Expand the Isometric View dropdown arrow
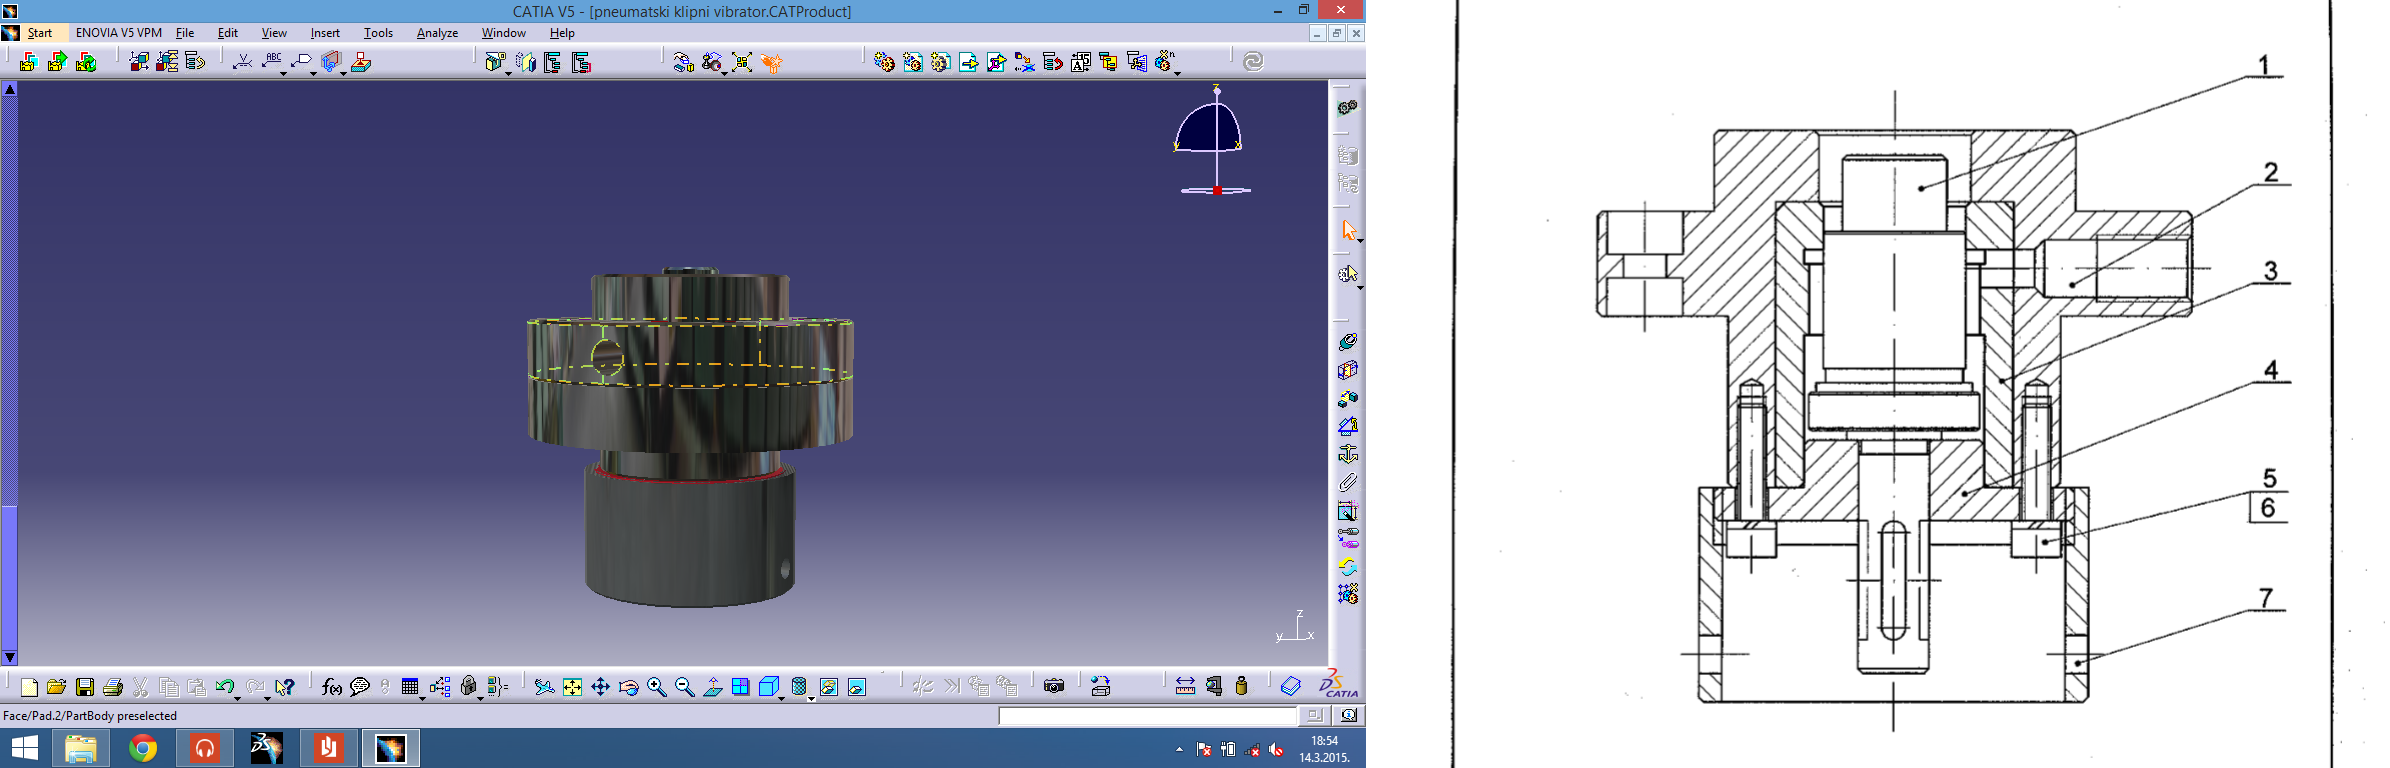 pos(781,697)
